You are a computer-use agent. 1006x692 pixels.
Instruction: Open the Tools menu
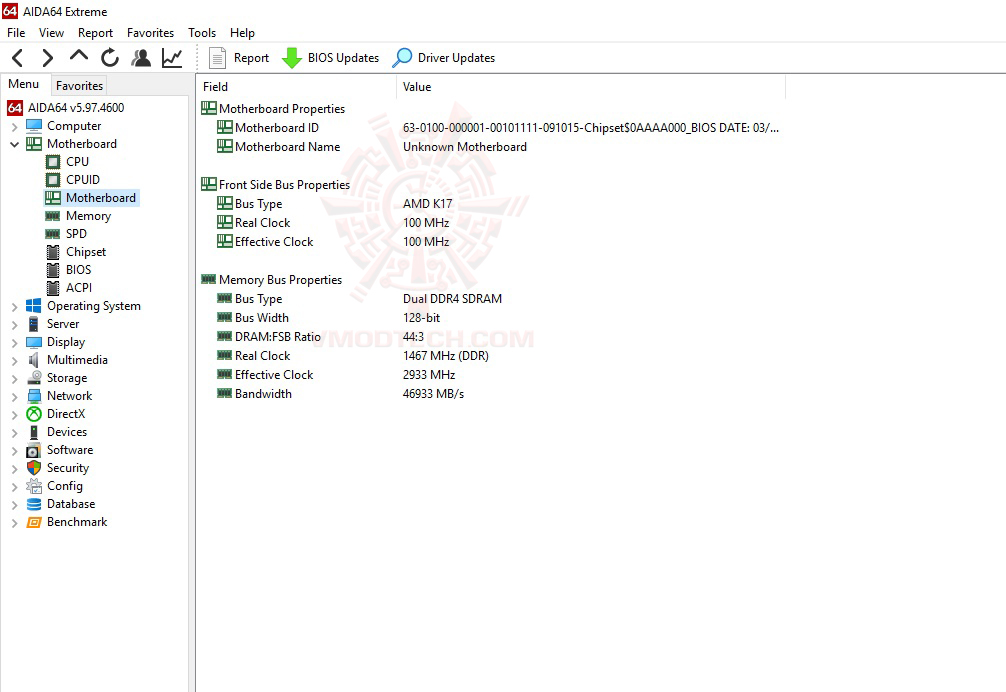click(x=201, y=32)
